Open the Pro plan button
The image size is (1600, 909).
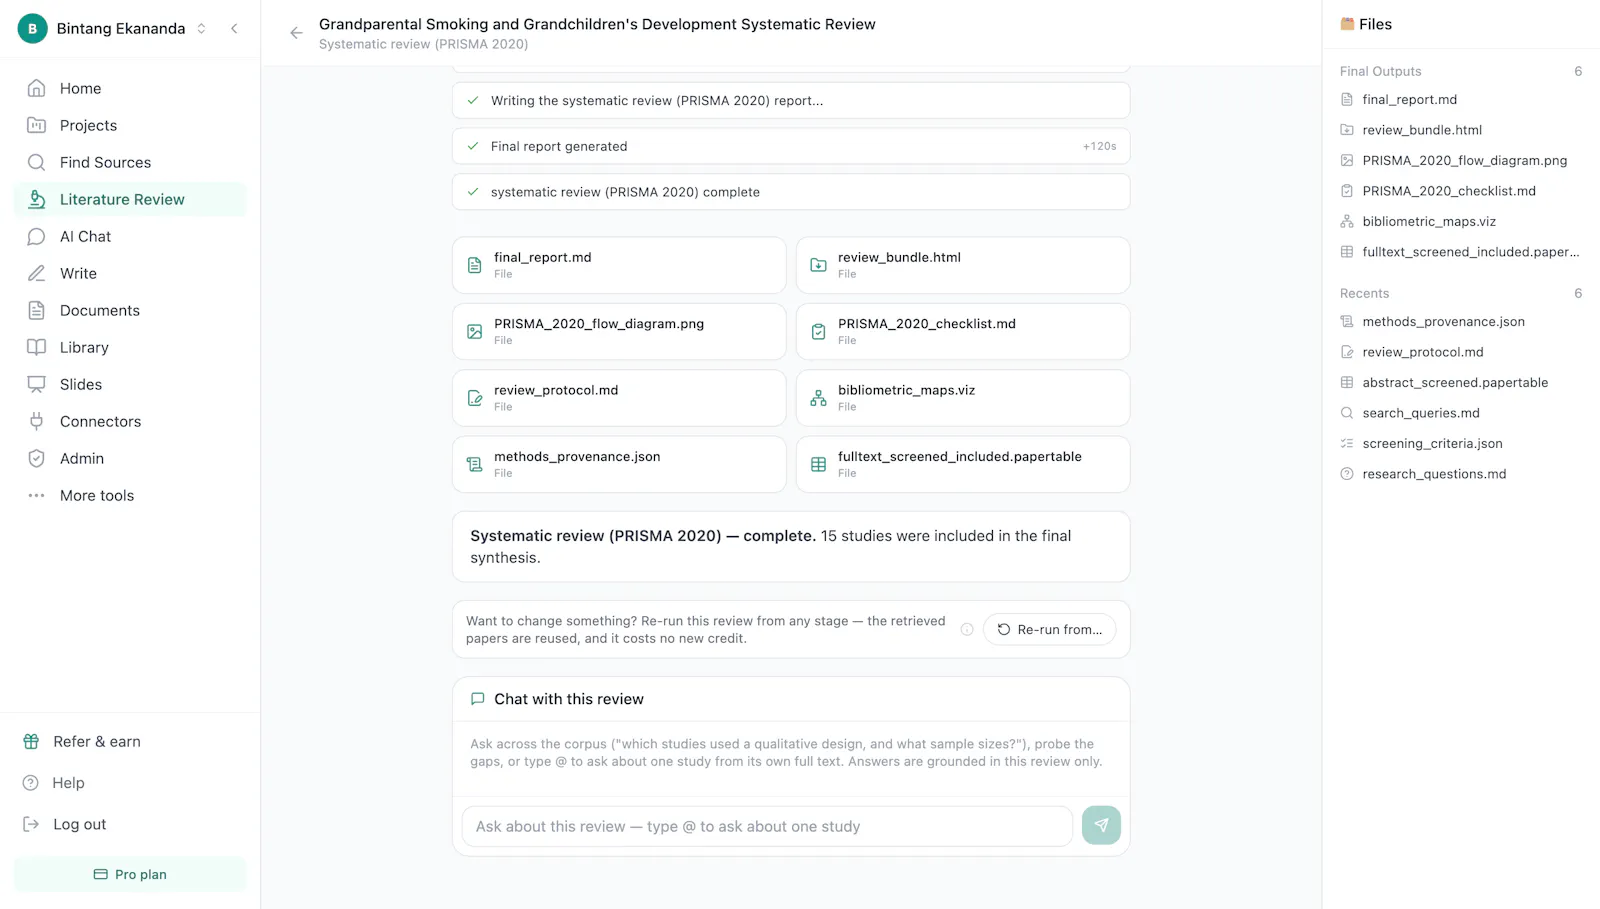click(130, 874)
